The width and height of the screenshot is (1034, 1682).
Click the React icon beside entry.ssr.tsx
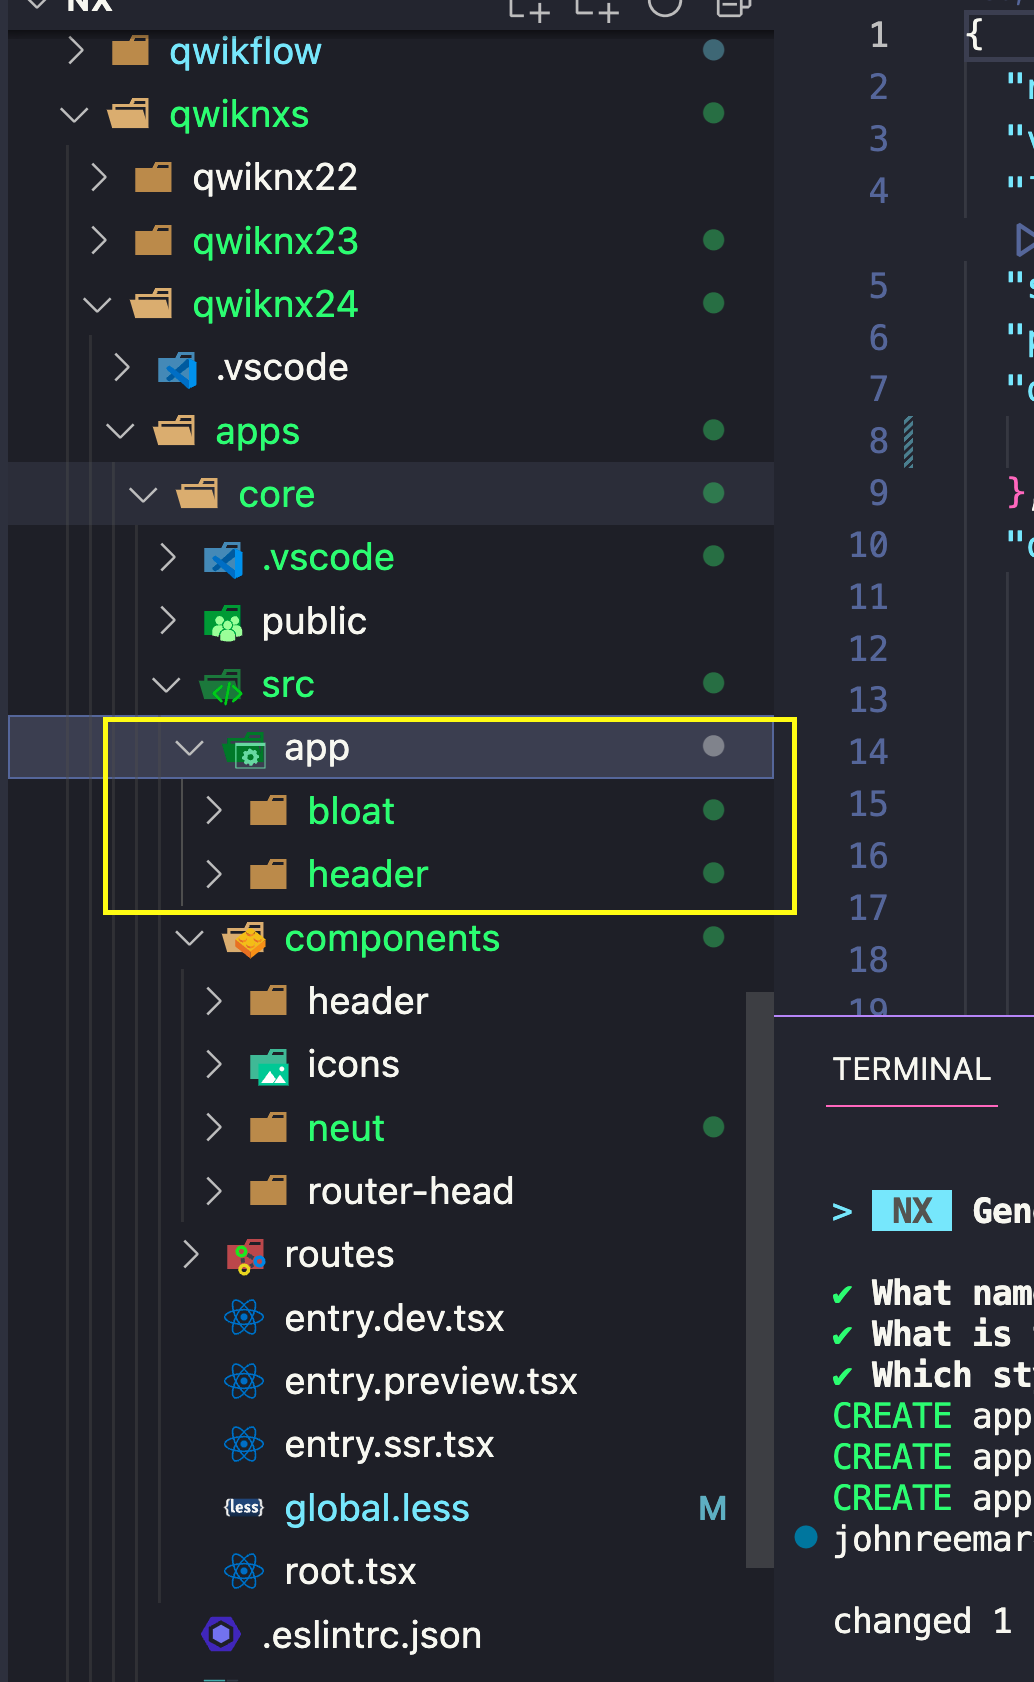click(244, 1445)
